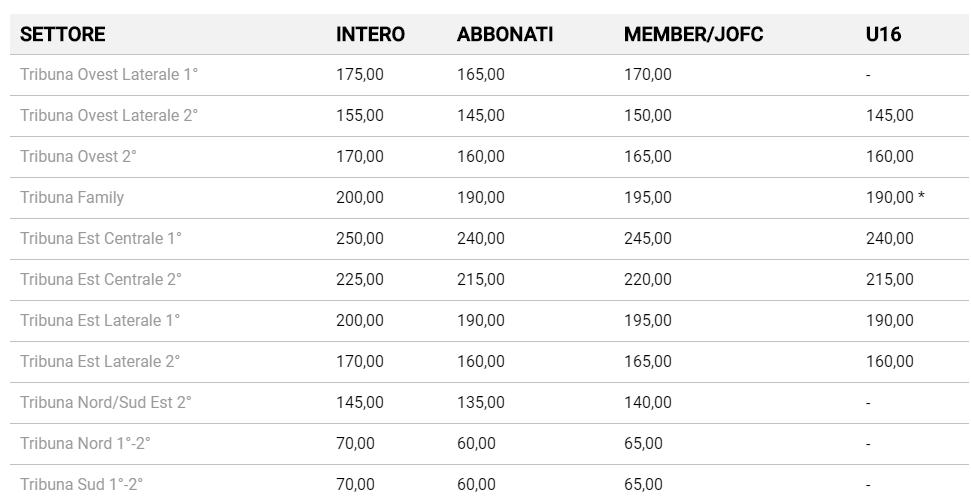Click the Tribuna Est Laterale 1° sector name
Screen dimensions: 971x496
tap(100, 321)
